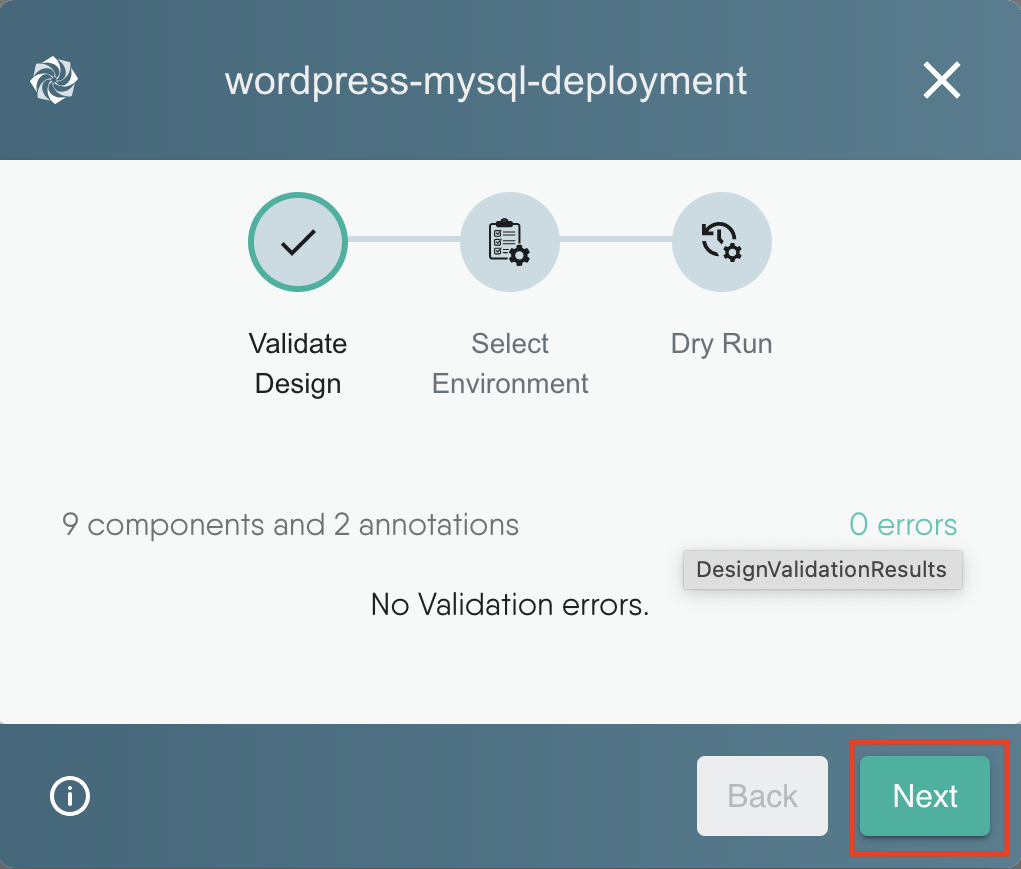Select the completed Validate Design stage indicator

pyautogui.click(x=297, y=241)
